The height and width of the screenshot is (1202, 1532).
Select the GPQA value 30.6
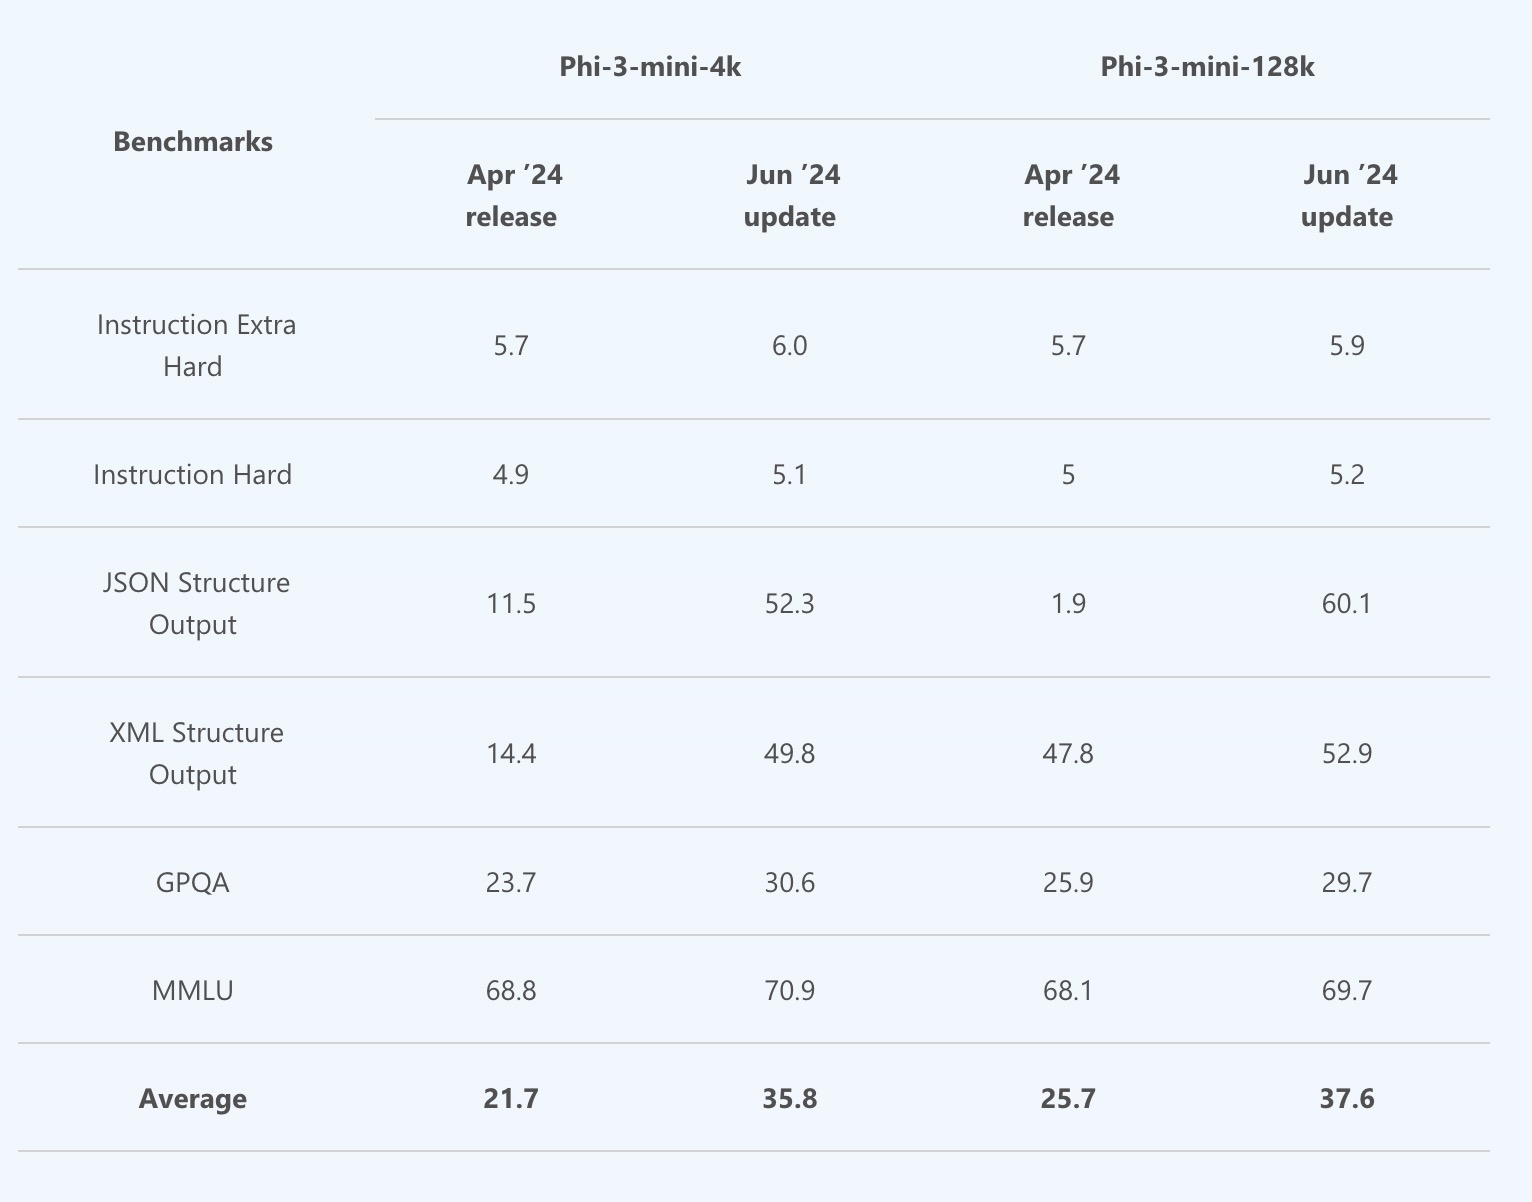click(789, 882)
